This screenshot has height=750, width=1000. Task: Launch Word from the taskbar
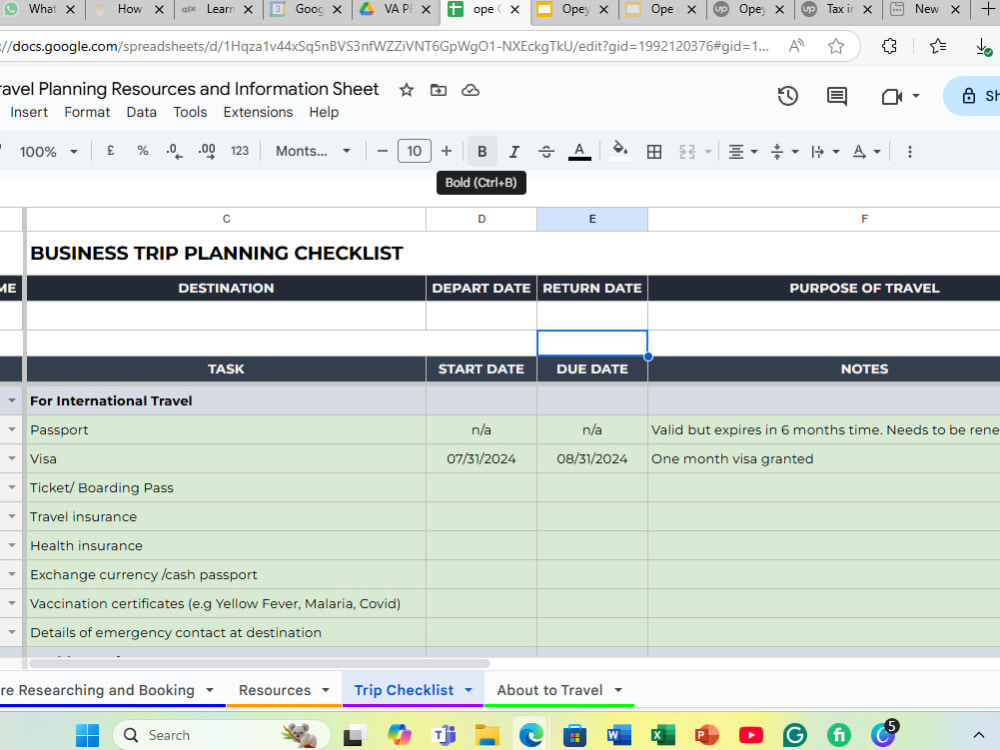click(x=618, y=735)
